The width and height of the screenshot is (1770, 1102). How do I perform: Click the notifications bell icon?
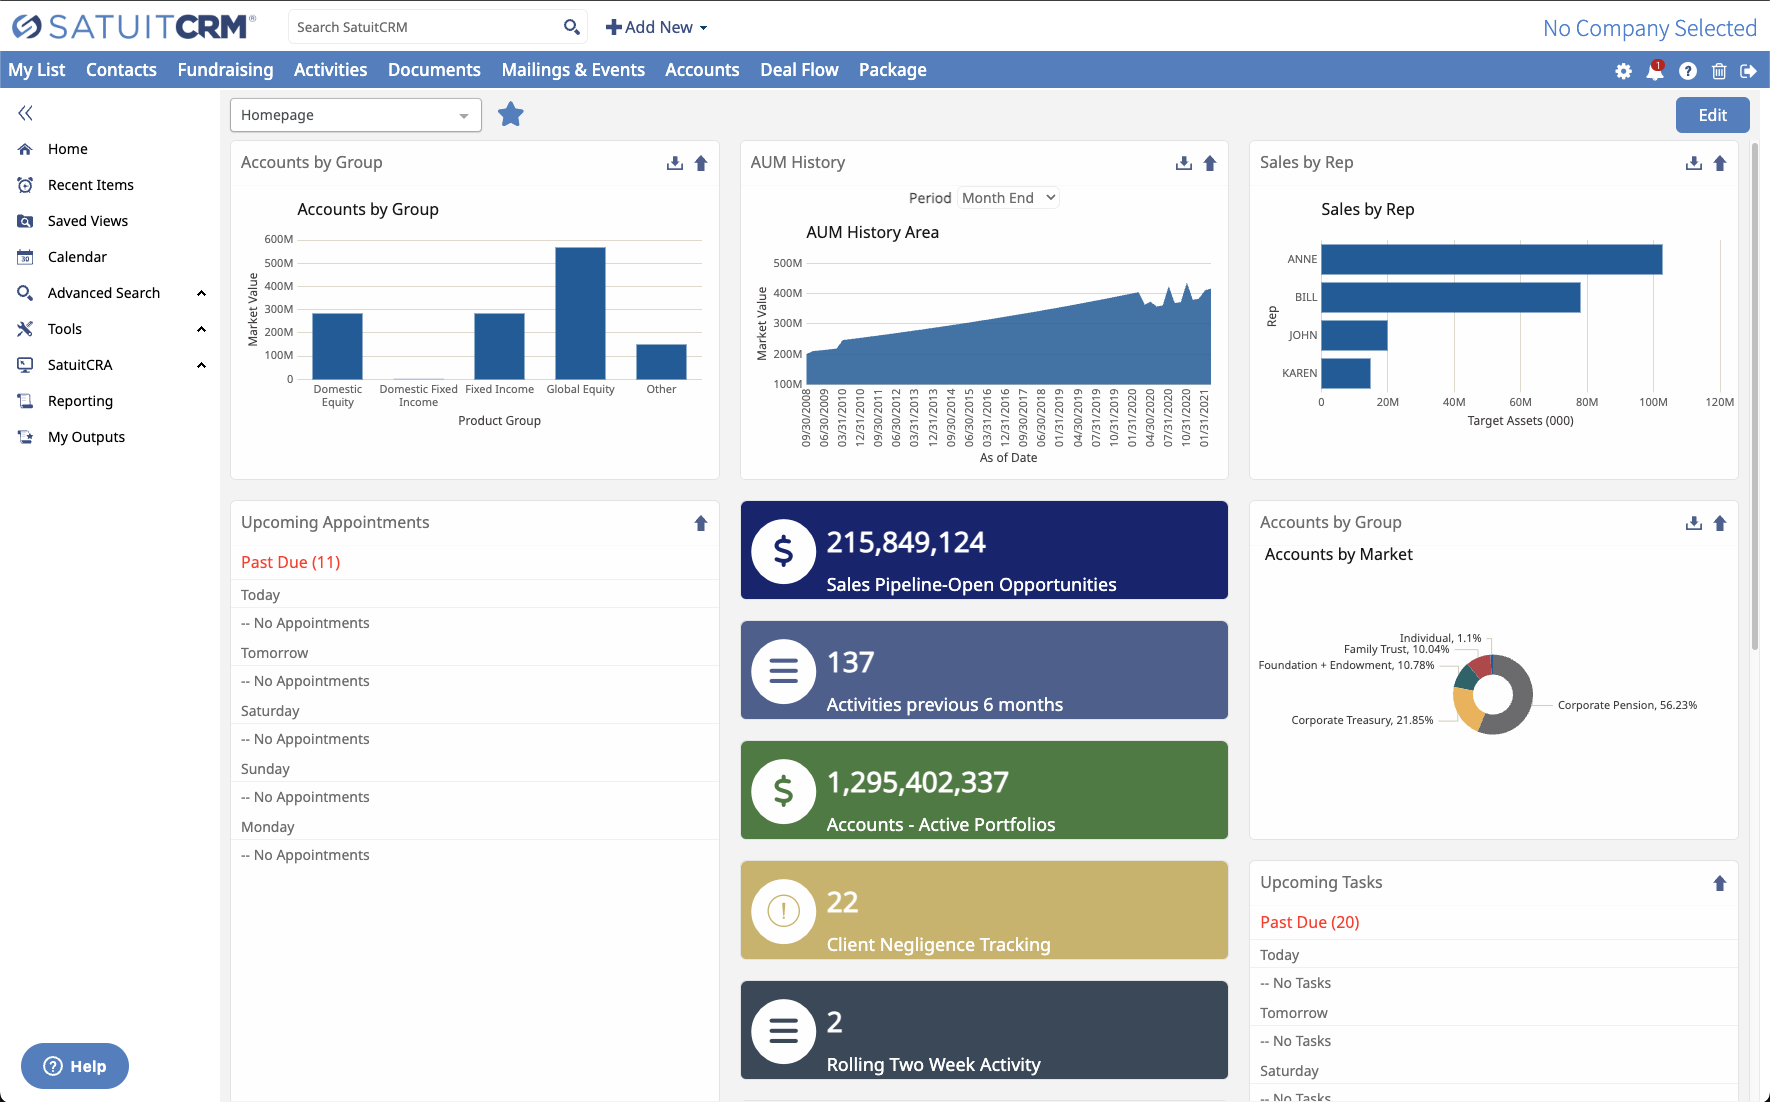1655,70
